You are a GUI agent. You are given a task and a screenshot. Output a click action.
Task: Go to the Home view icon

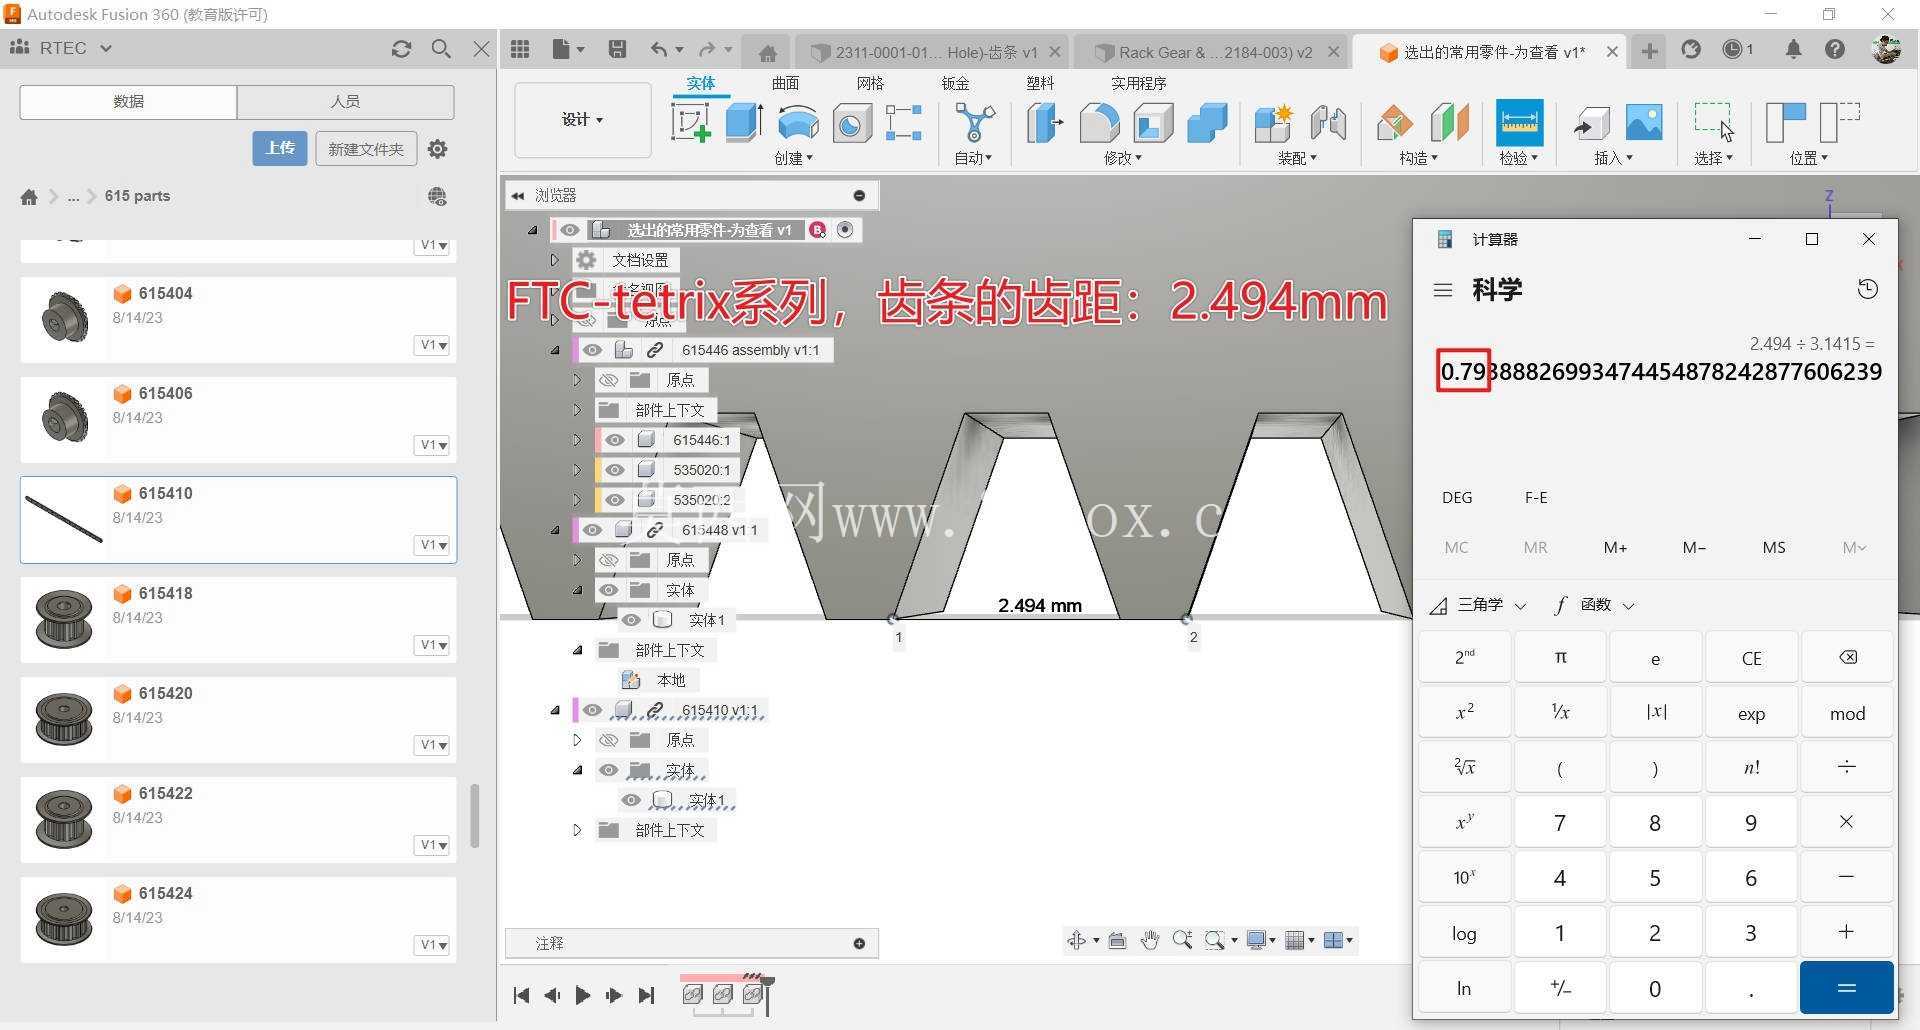coord(767,53)
